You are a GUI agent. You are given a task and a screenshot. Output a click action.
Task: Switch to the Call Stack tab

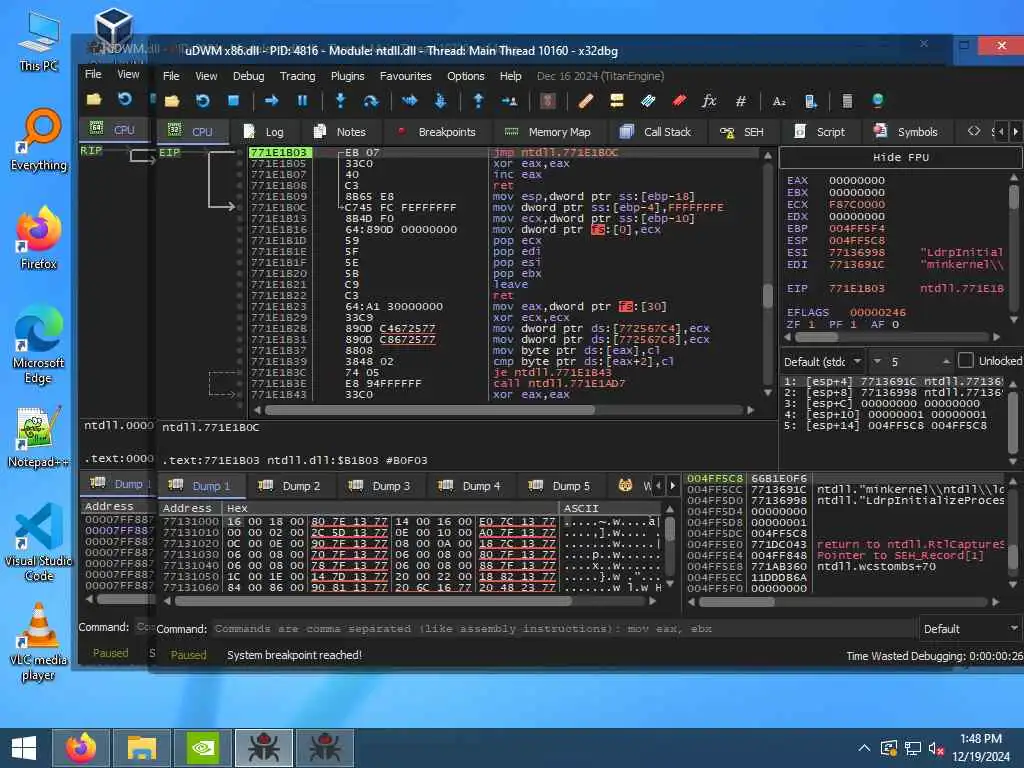(x=656, y=132)
